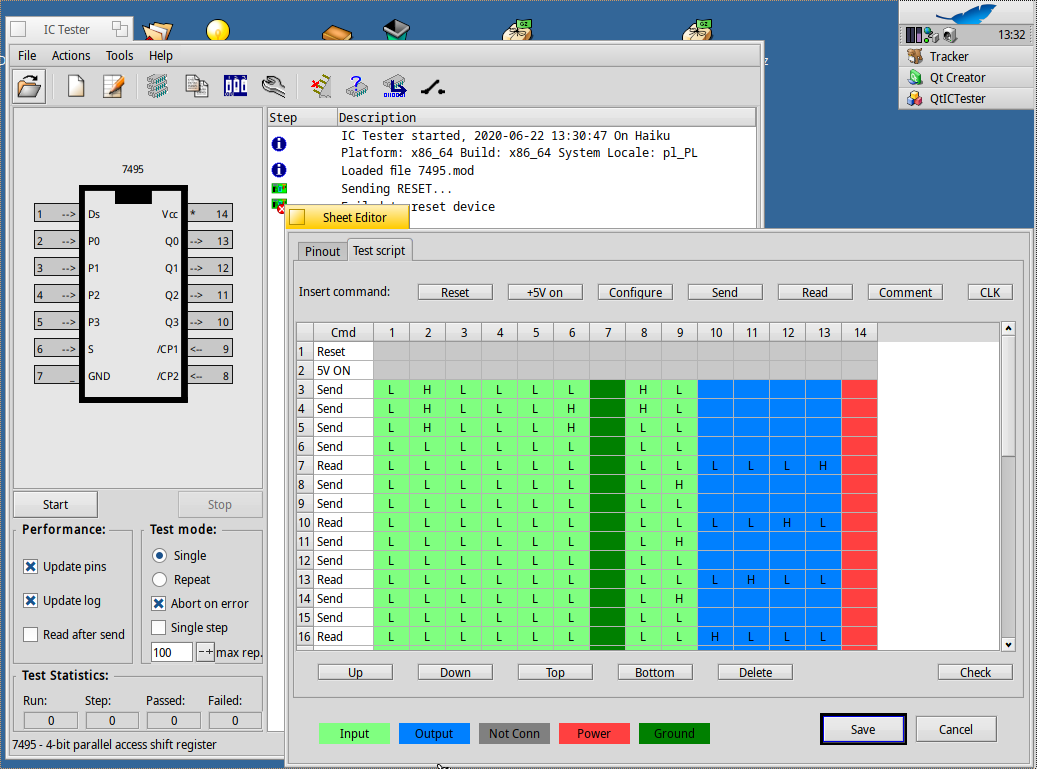This screenshot has width=1037, height=769.
Task: Click the chip with question mark icon
Action: (357, 87)
